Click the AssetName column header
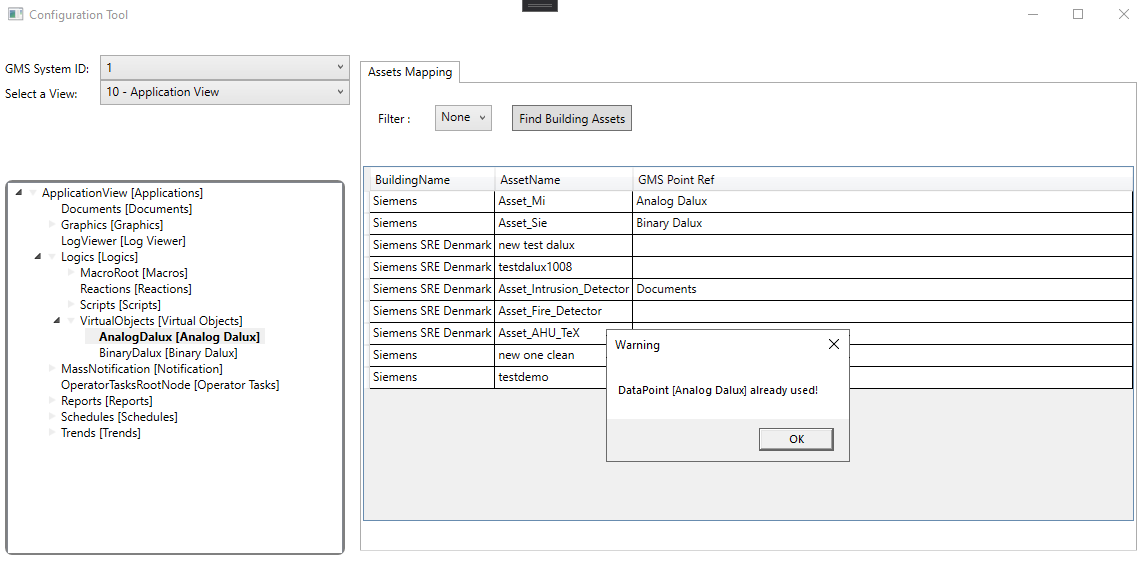The width and height of the screenshot is (1143, 561). point(530,180)
